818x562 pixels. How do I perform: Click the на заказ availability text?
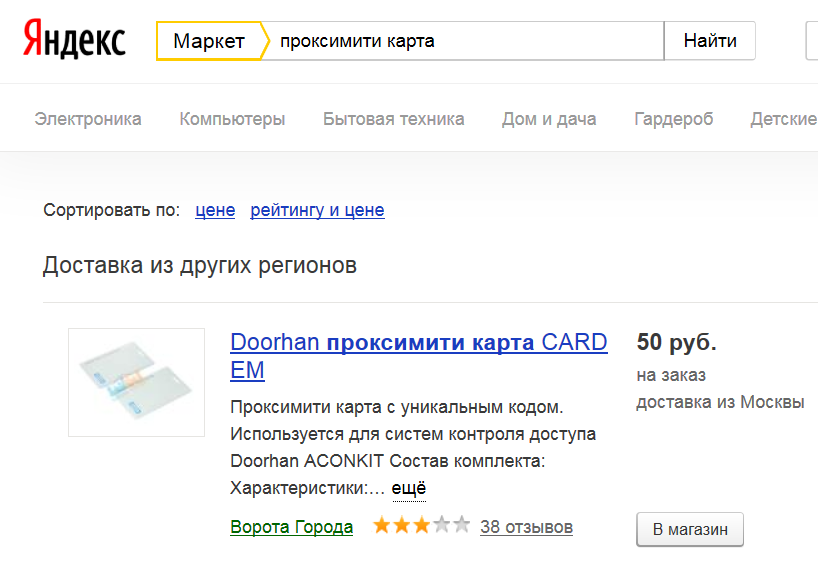click(671, 375)
